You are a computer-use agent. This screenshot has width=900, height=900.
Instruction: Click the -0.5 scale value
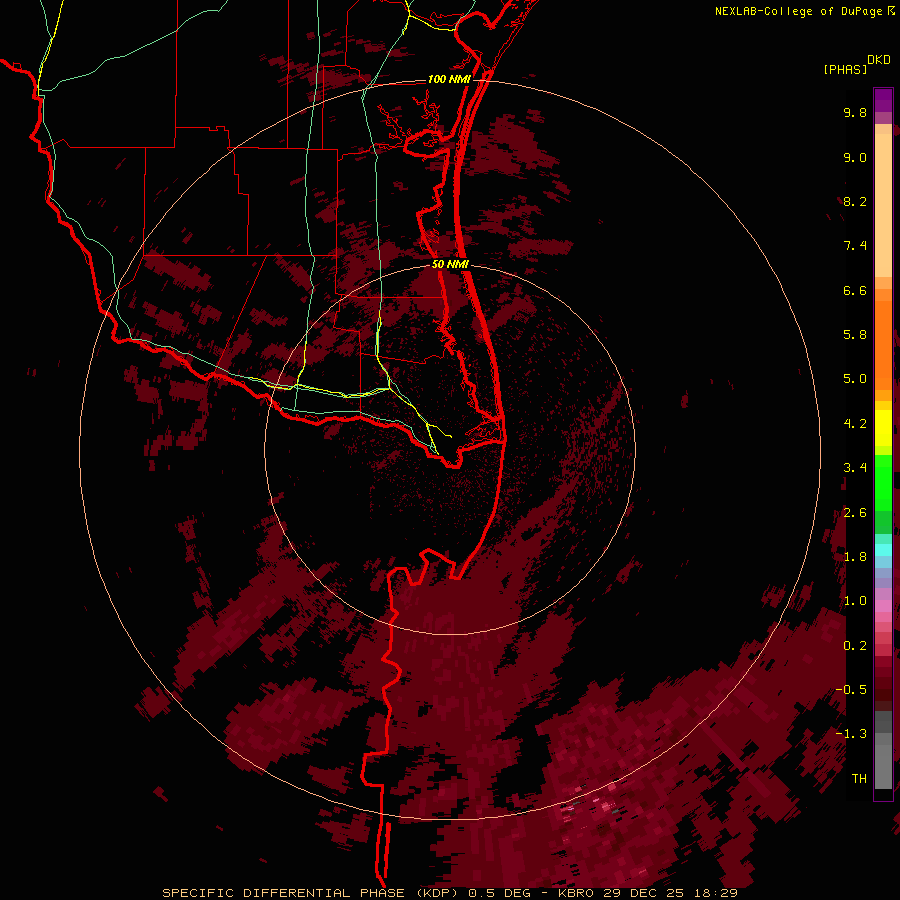coord(851,690)
